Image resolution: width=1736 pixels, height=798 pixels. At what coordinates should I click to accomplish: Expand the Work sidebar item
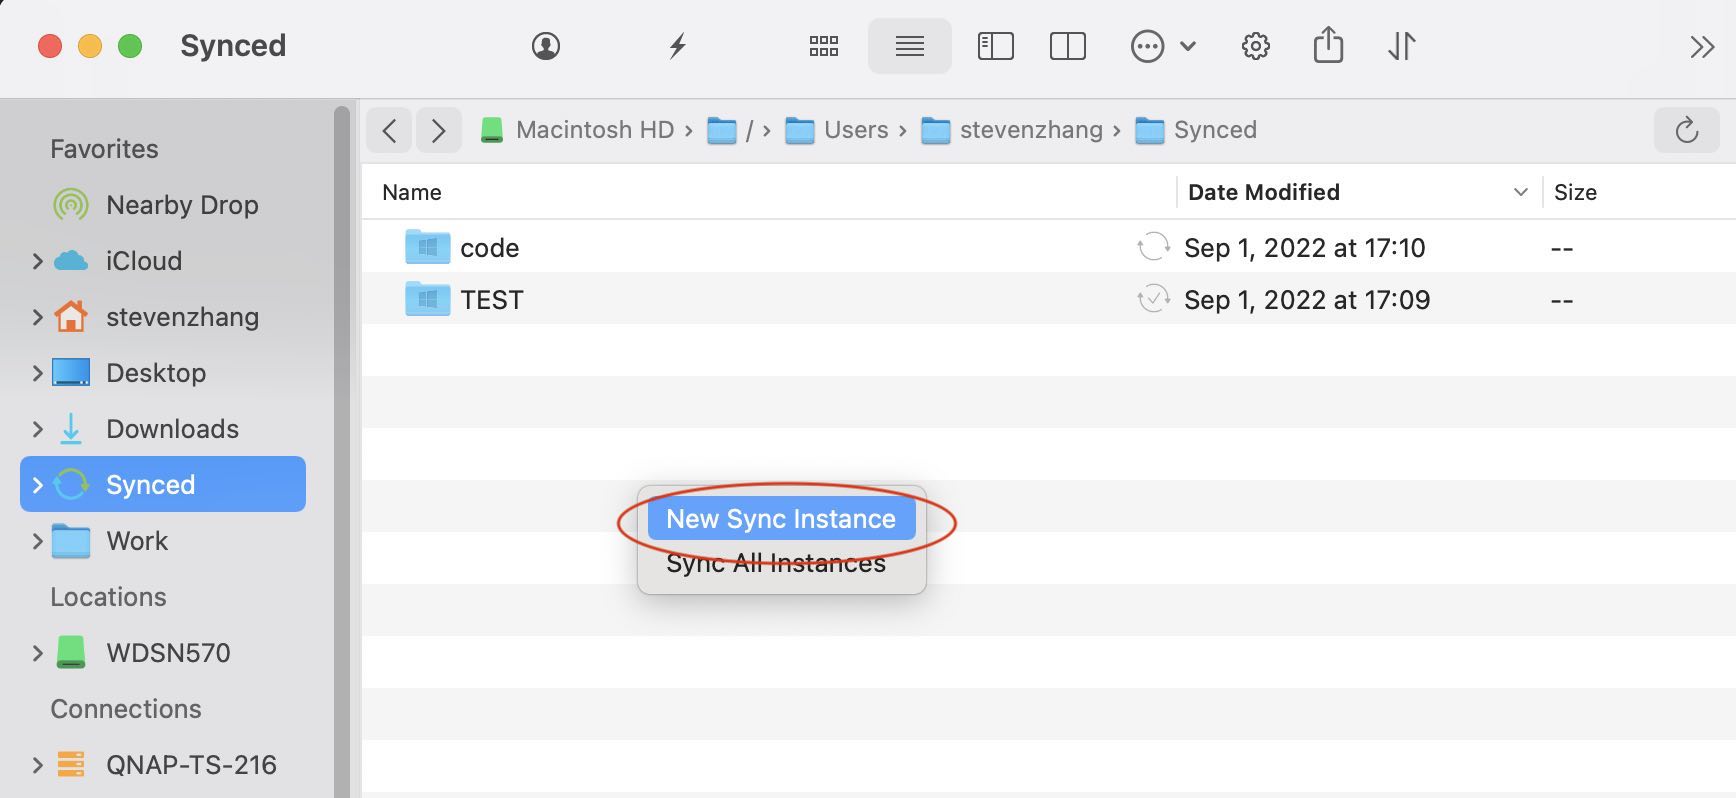coord(38,541)
